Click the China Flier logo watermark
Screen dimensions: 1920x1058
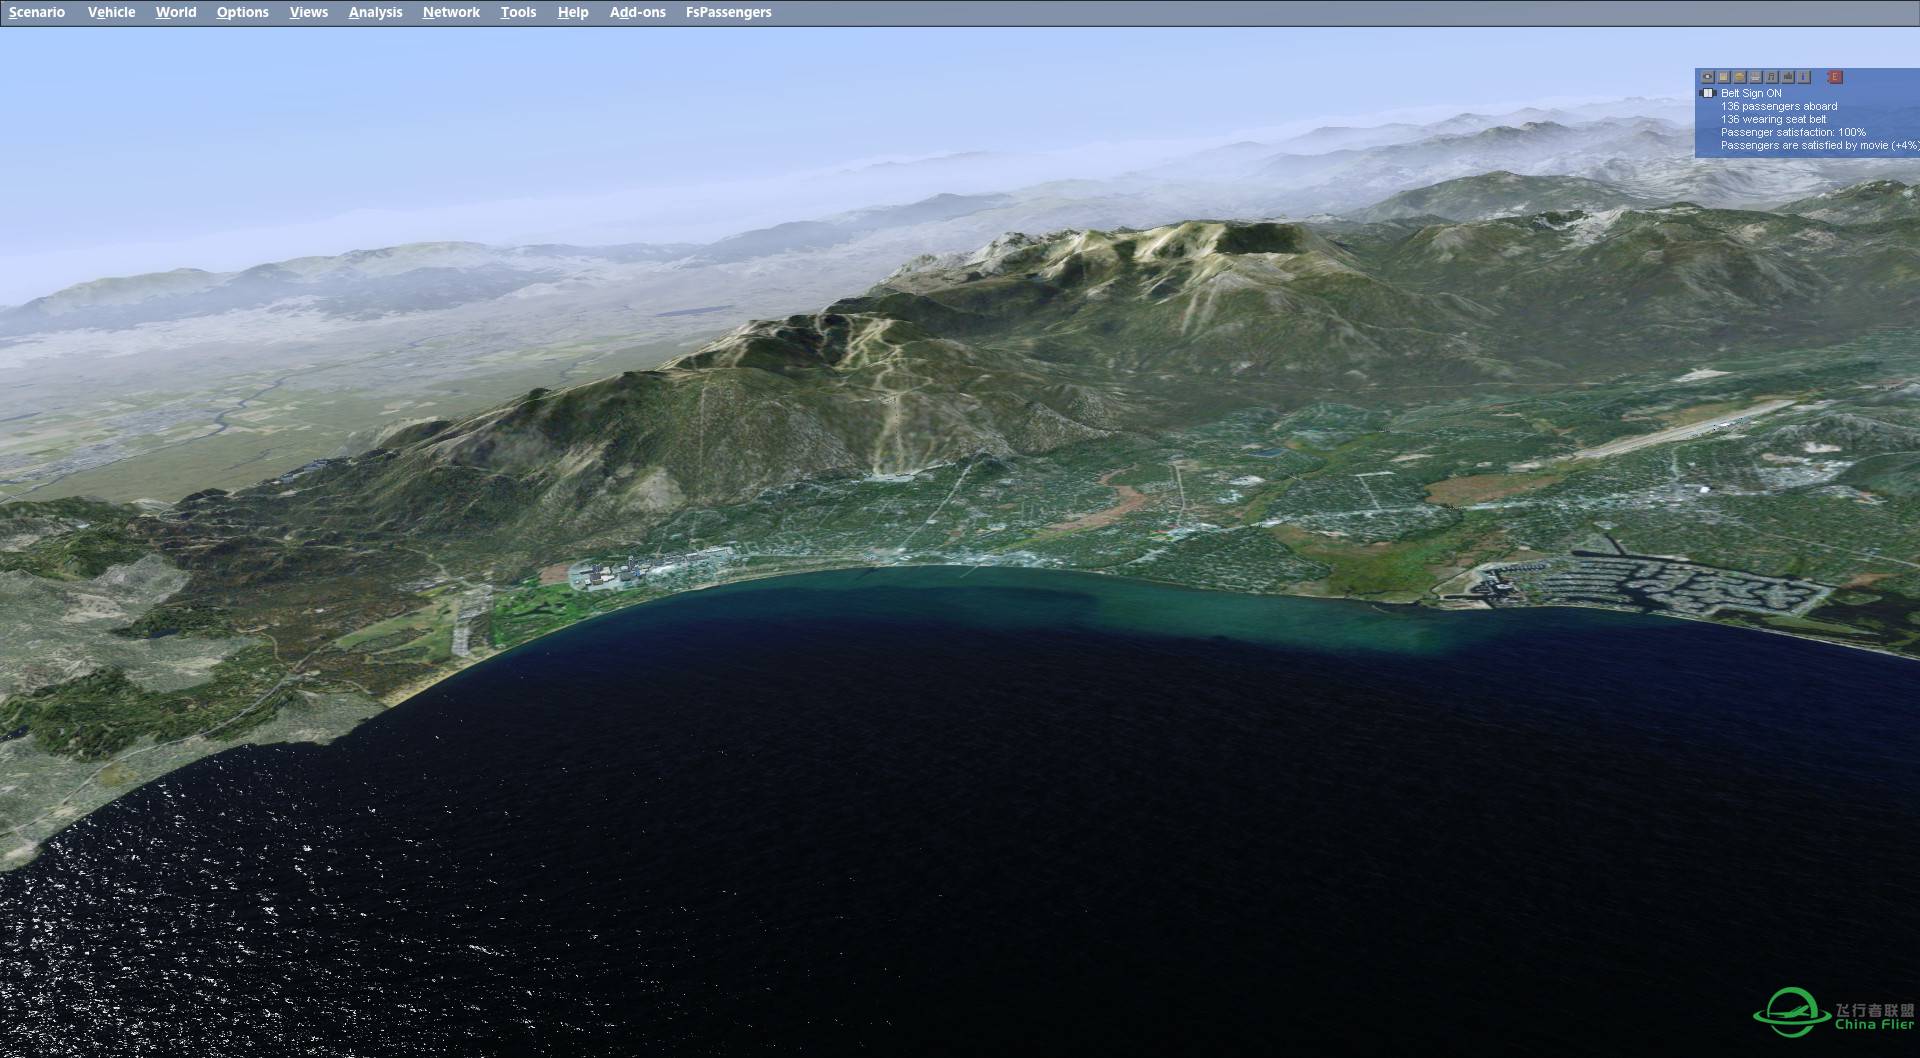pyautogui.click(x=1835, y=1013)
